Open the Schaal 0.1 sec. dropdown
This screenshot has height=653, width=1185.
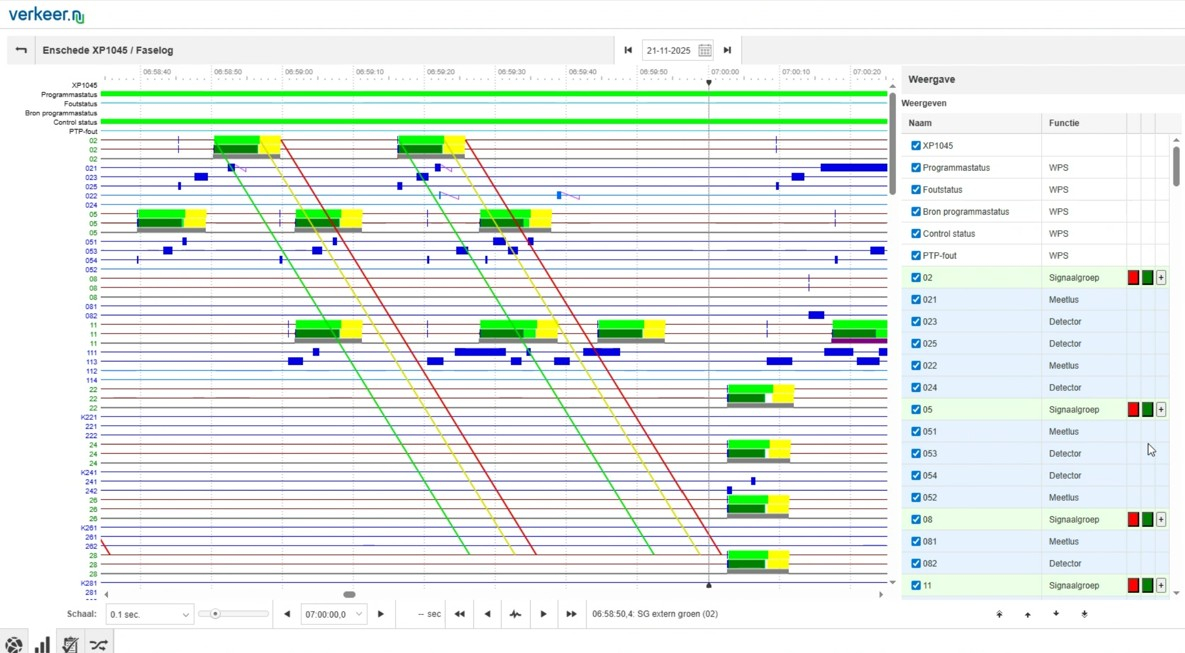tap(149, 614)
